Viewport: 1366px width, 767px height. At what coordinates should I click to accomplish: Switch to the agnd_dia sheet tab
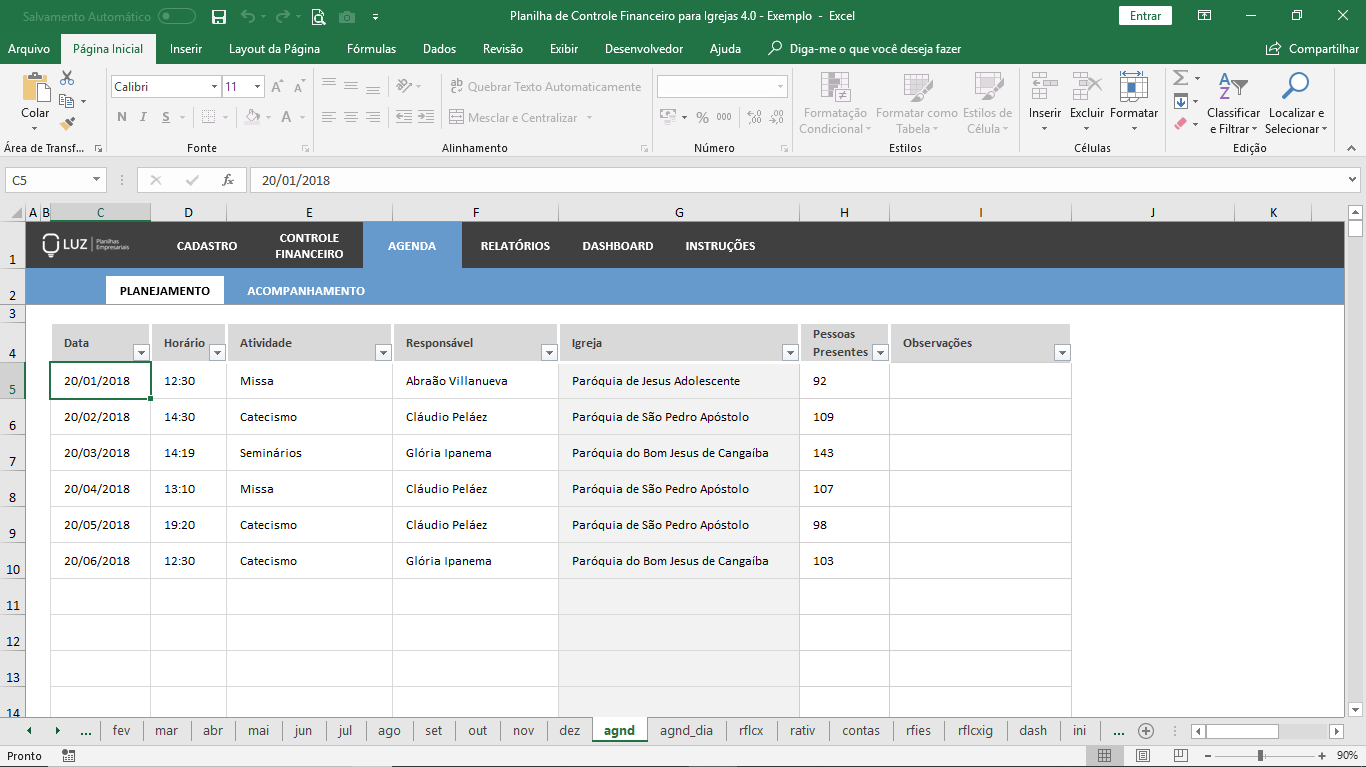click(x=686, y=731)
